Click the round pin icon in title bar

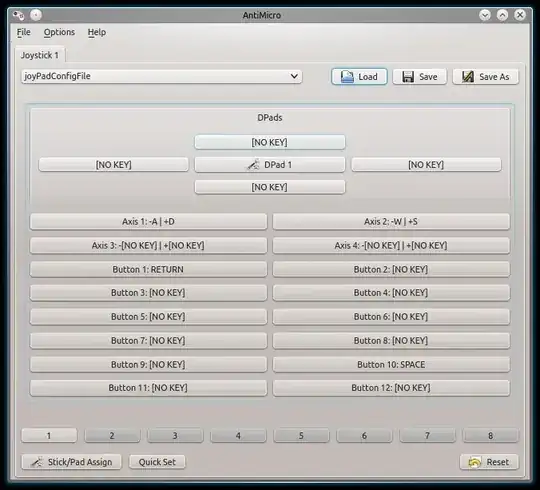click(36, 15)
